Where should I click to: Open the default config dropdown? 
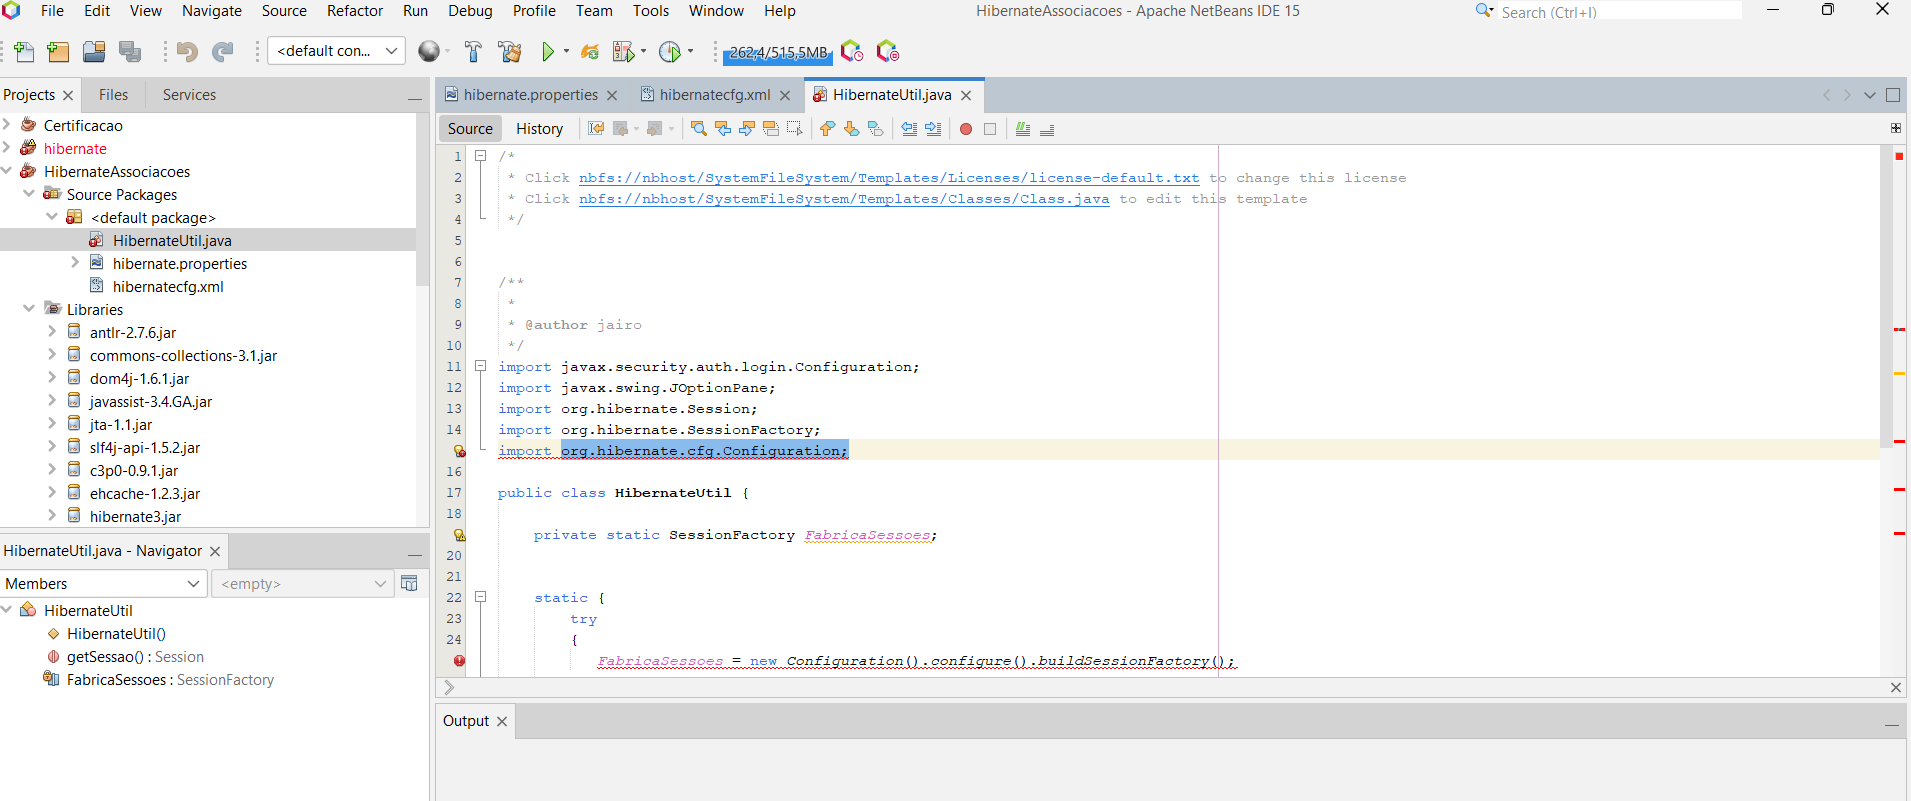pyautogui.click(x=337, y=51)
